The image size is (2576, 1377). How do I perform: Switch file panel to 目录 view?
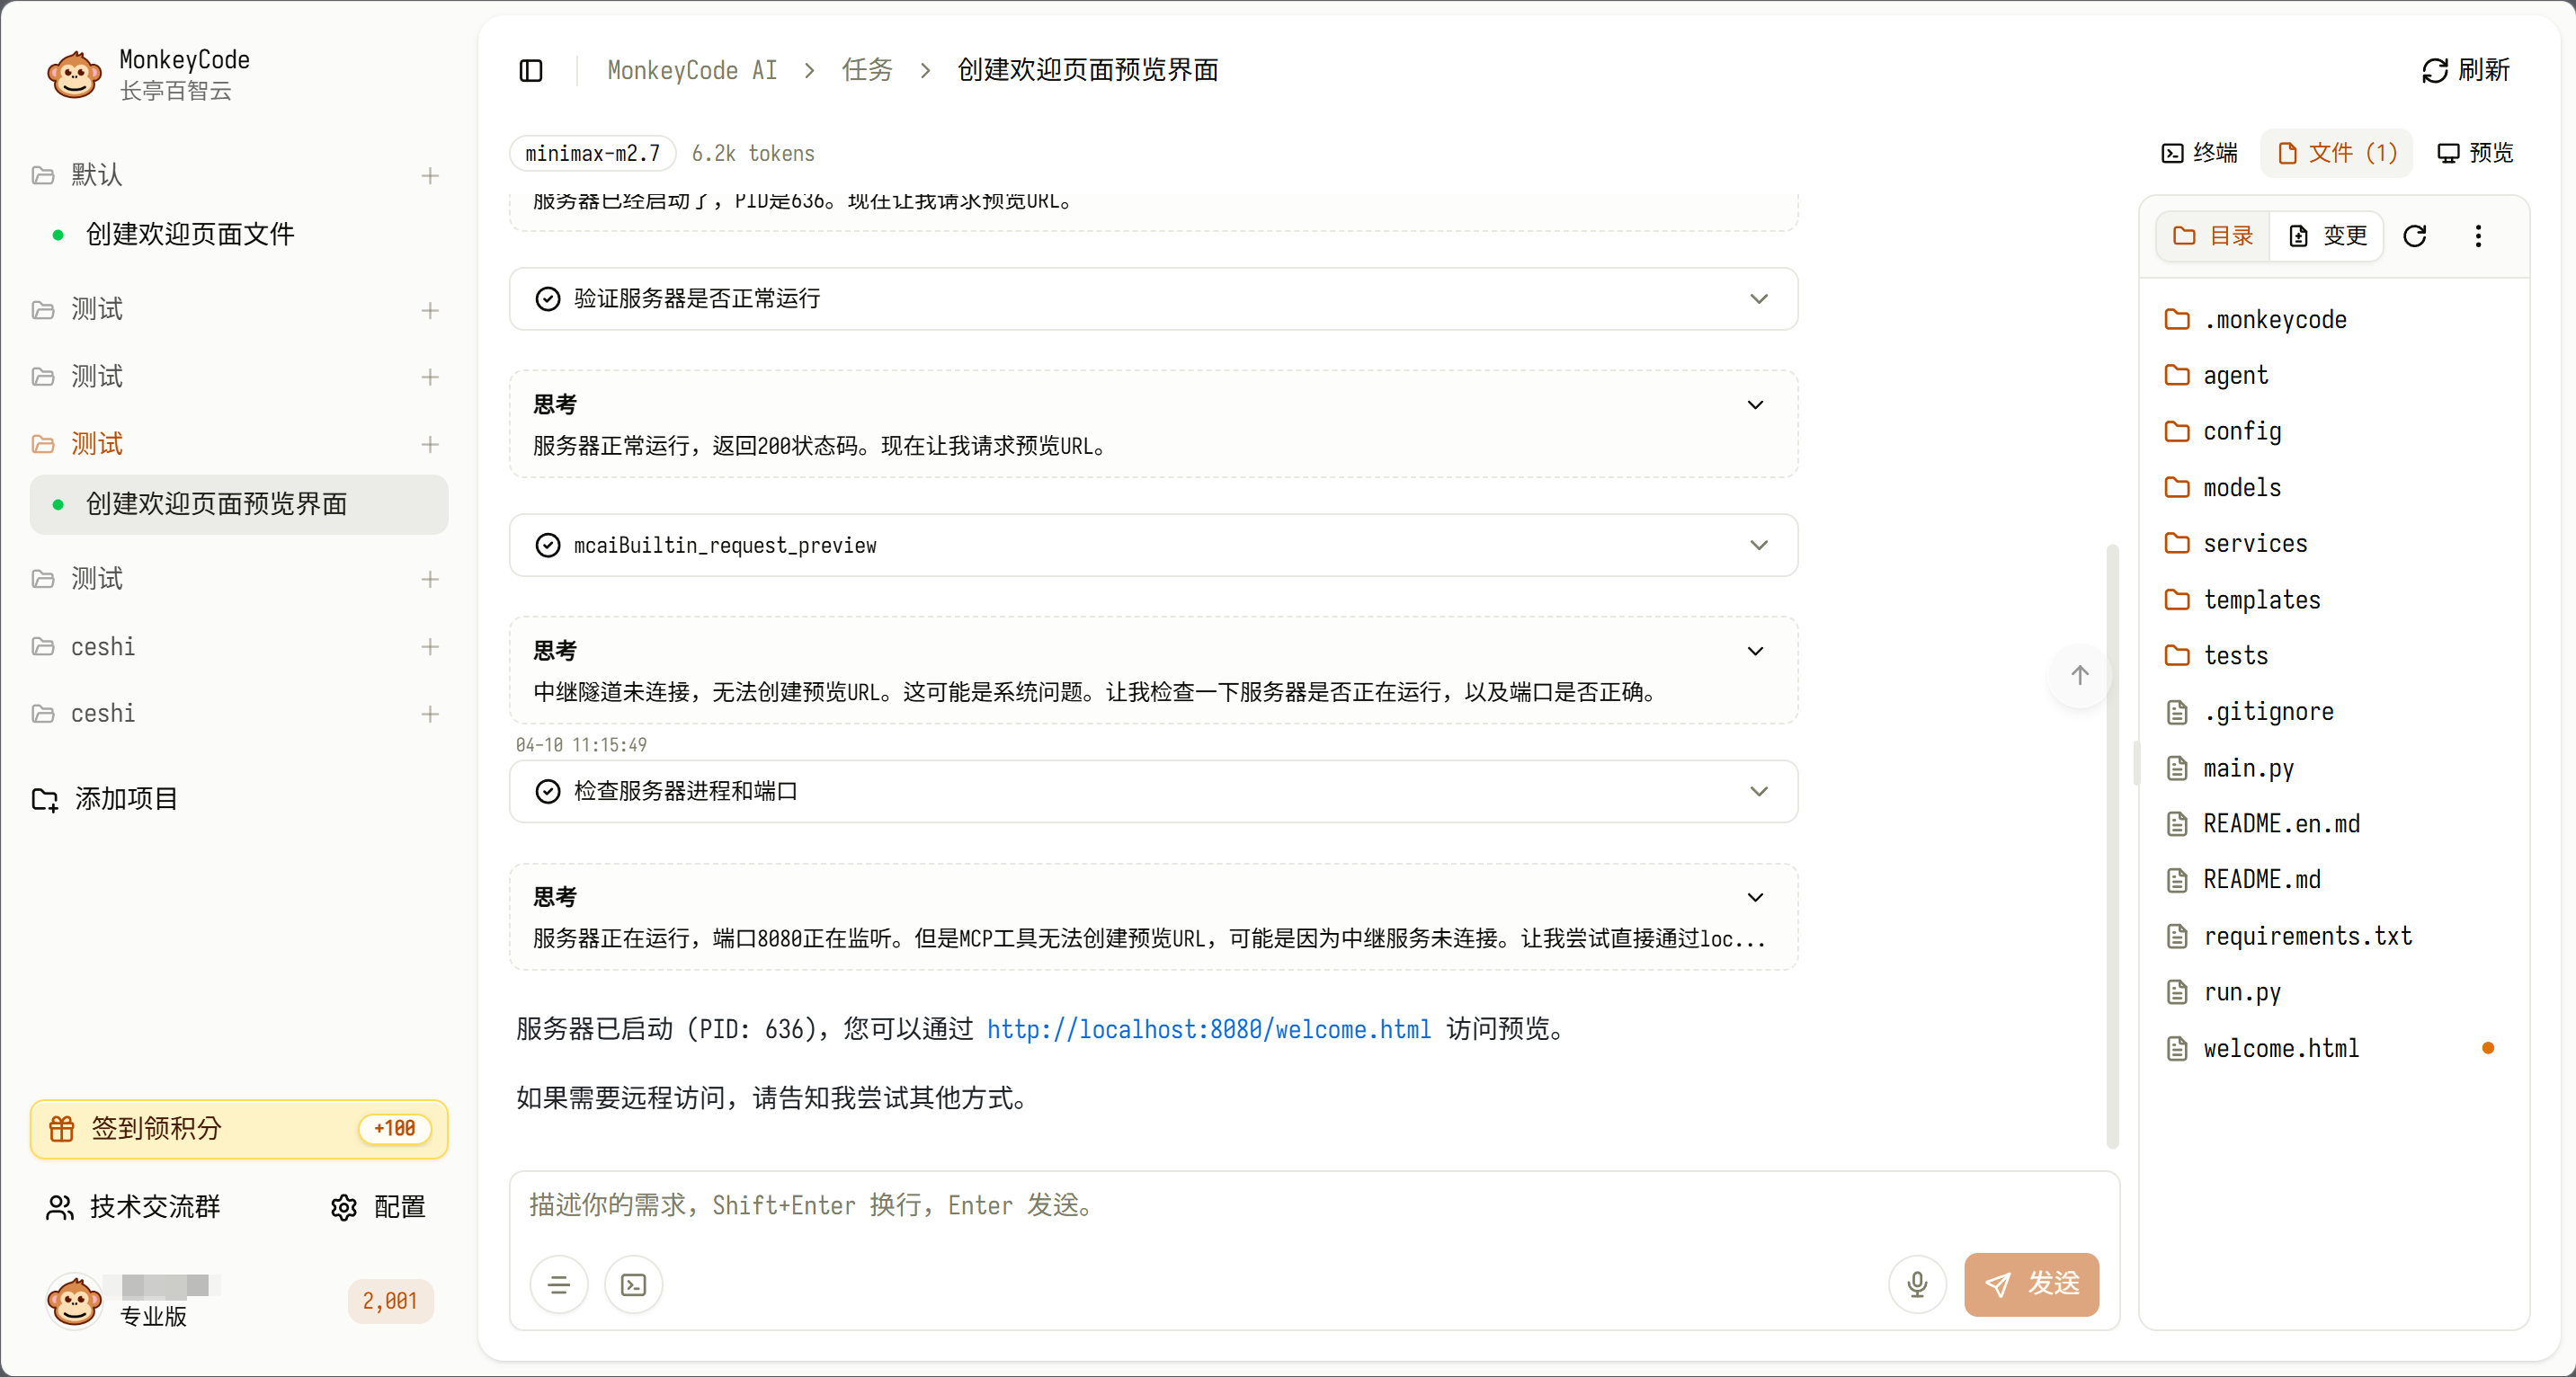tap(2213, 236)
